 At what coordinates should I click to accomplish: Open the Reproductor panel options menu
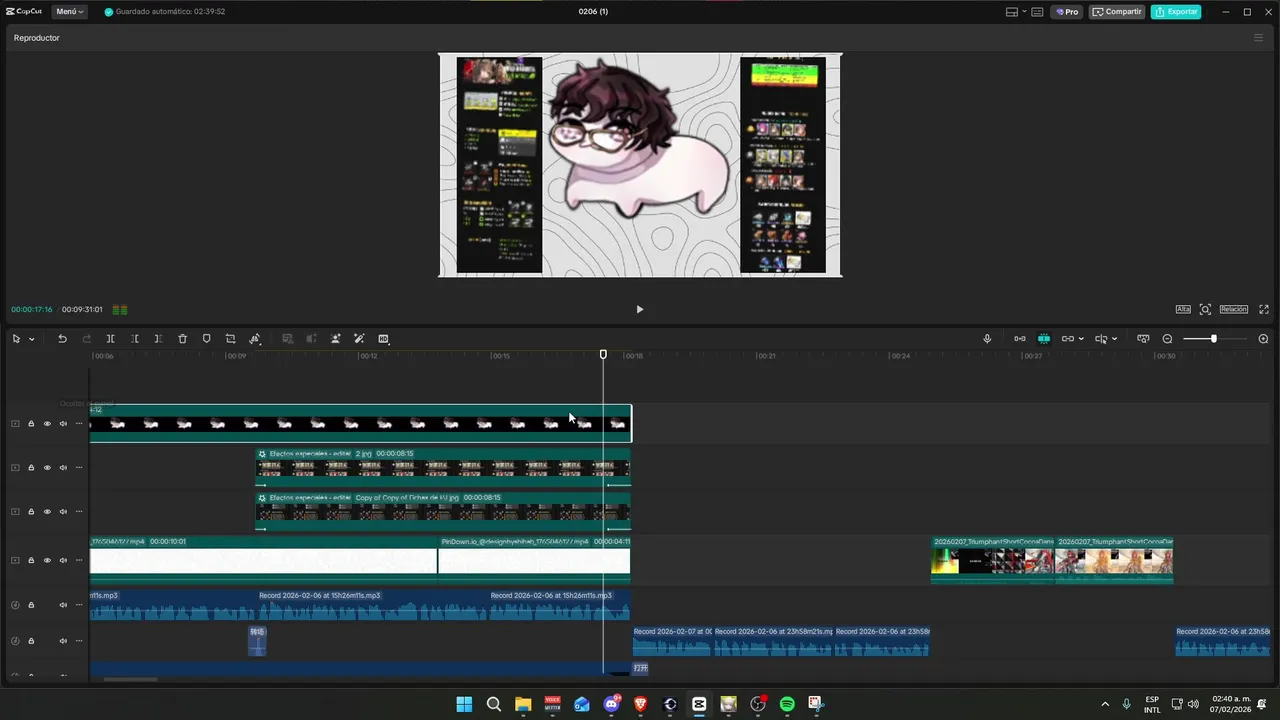[x=1258, y=38]
